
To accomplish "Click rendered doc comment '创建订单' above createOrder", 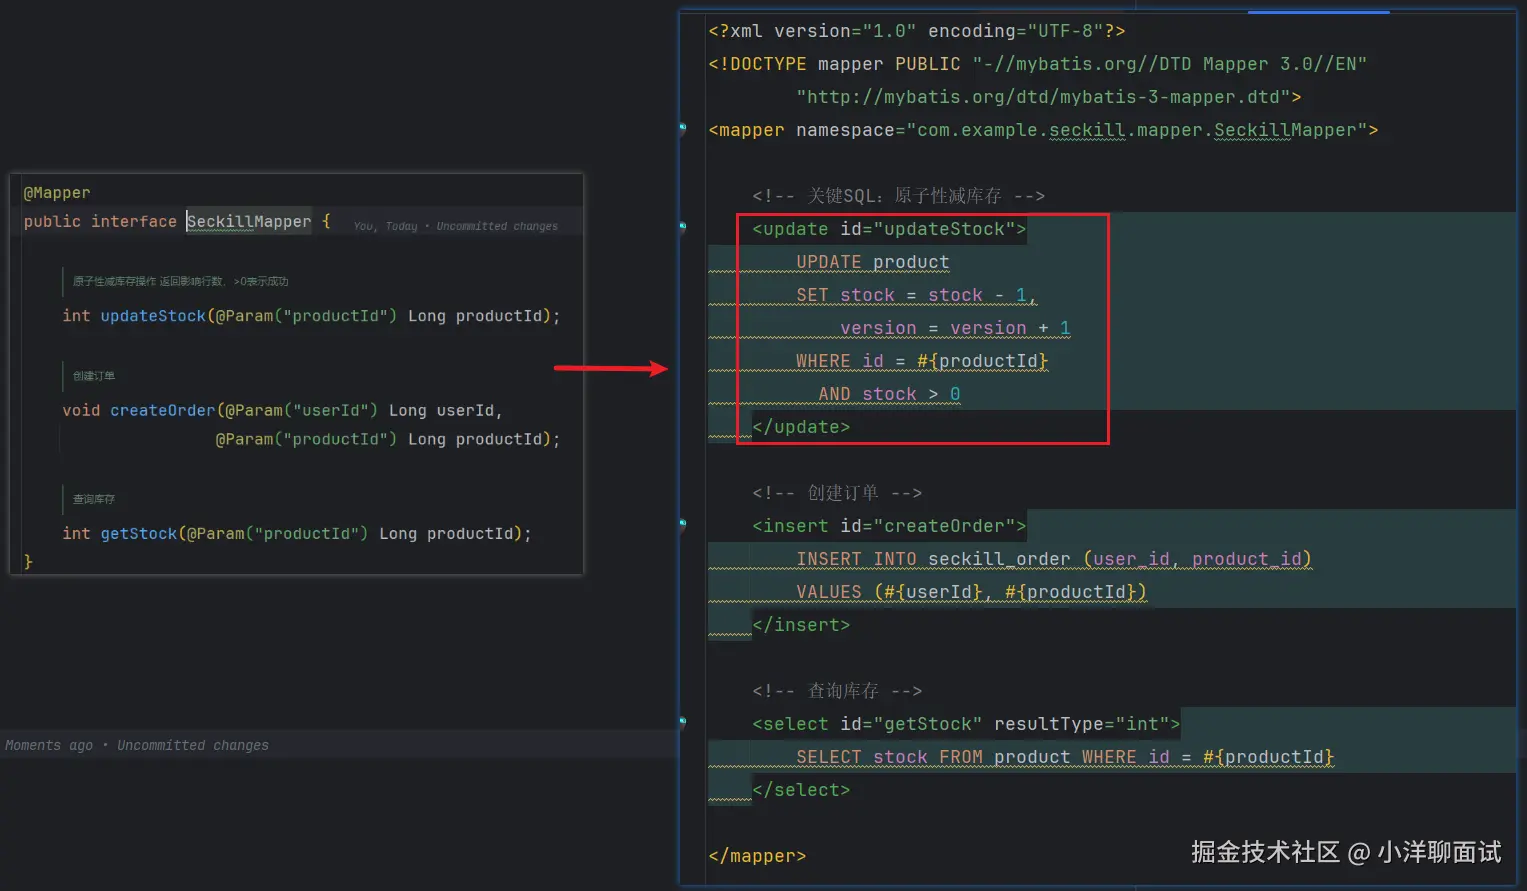I will tap(94, 376).
